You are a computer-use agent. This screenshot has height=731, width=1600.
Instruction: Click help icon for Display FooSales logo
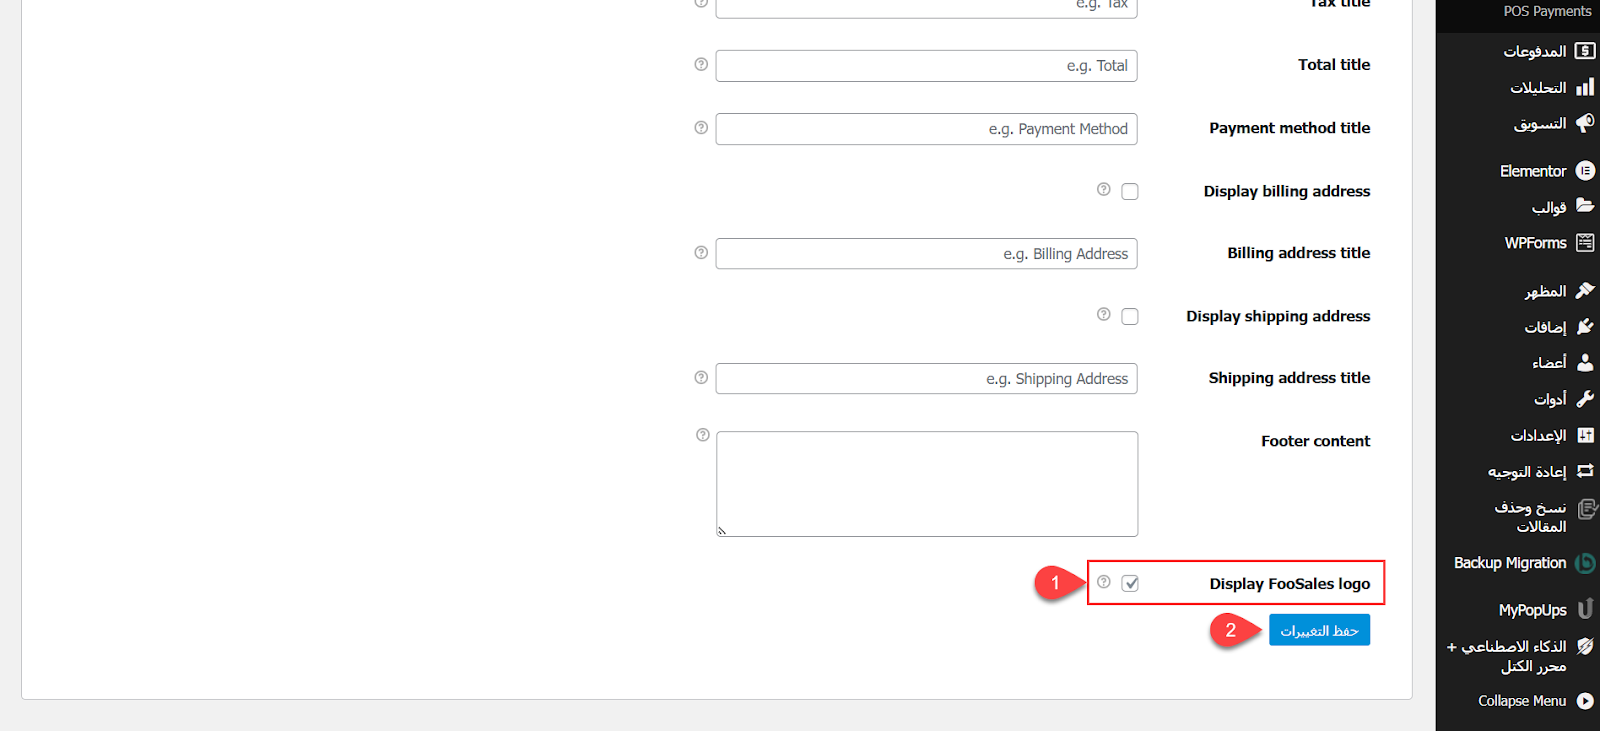click(x=1104, y=582)
